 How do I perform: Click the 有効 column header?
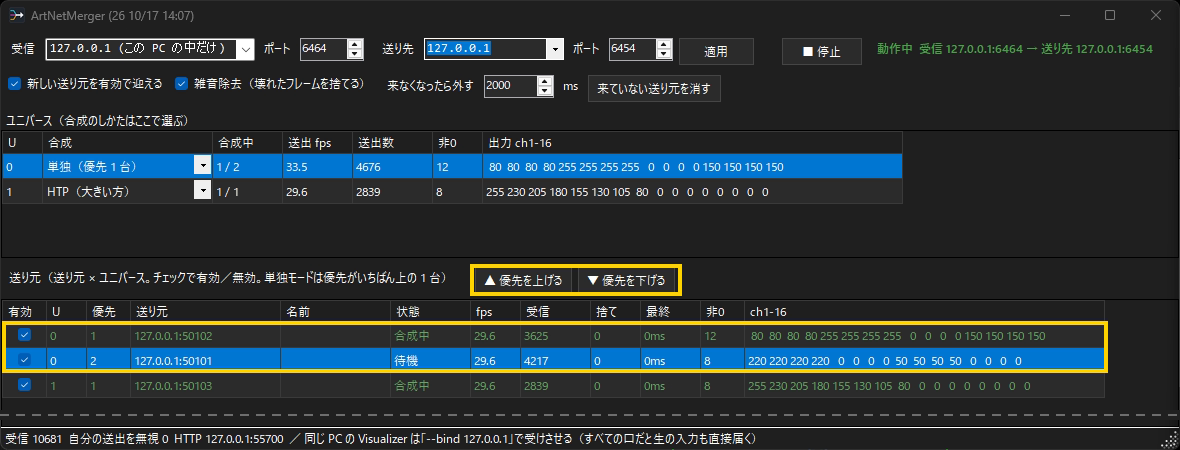24,311
